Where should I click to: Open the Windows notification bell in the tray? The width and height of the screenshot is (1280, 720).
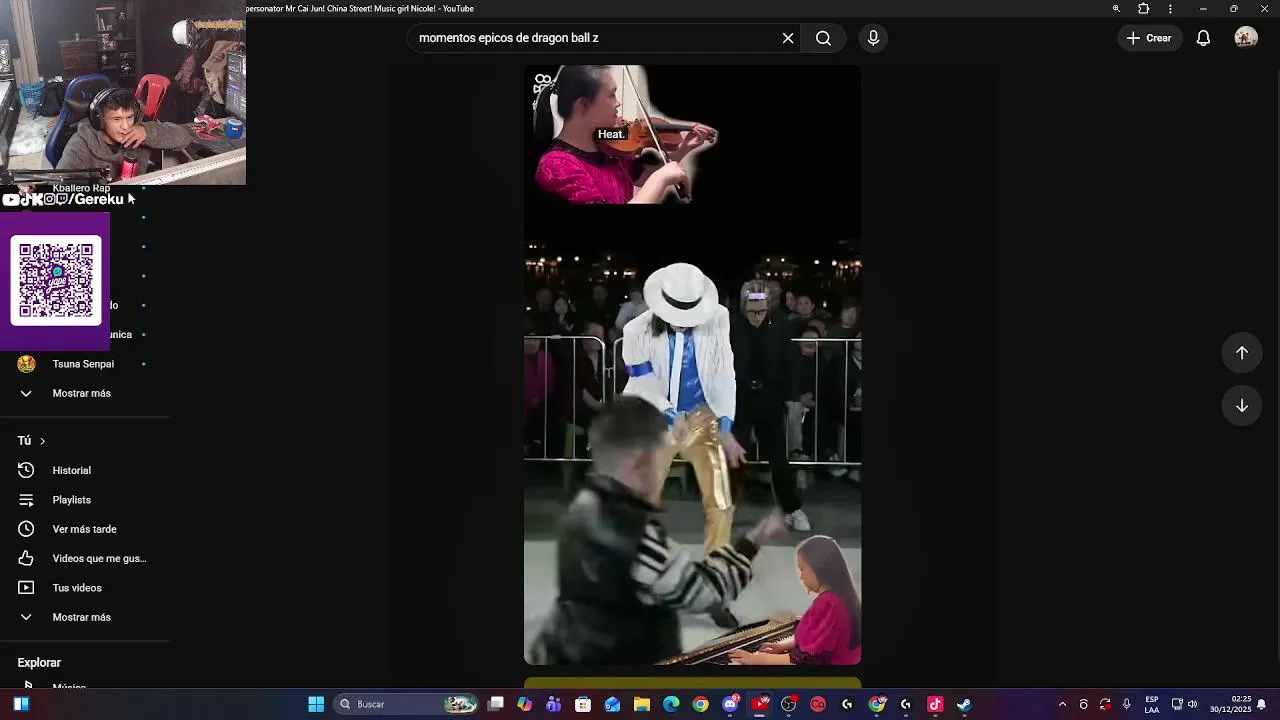1262,704
